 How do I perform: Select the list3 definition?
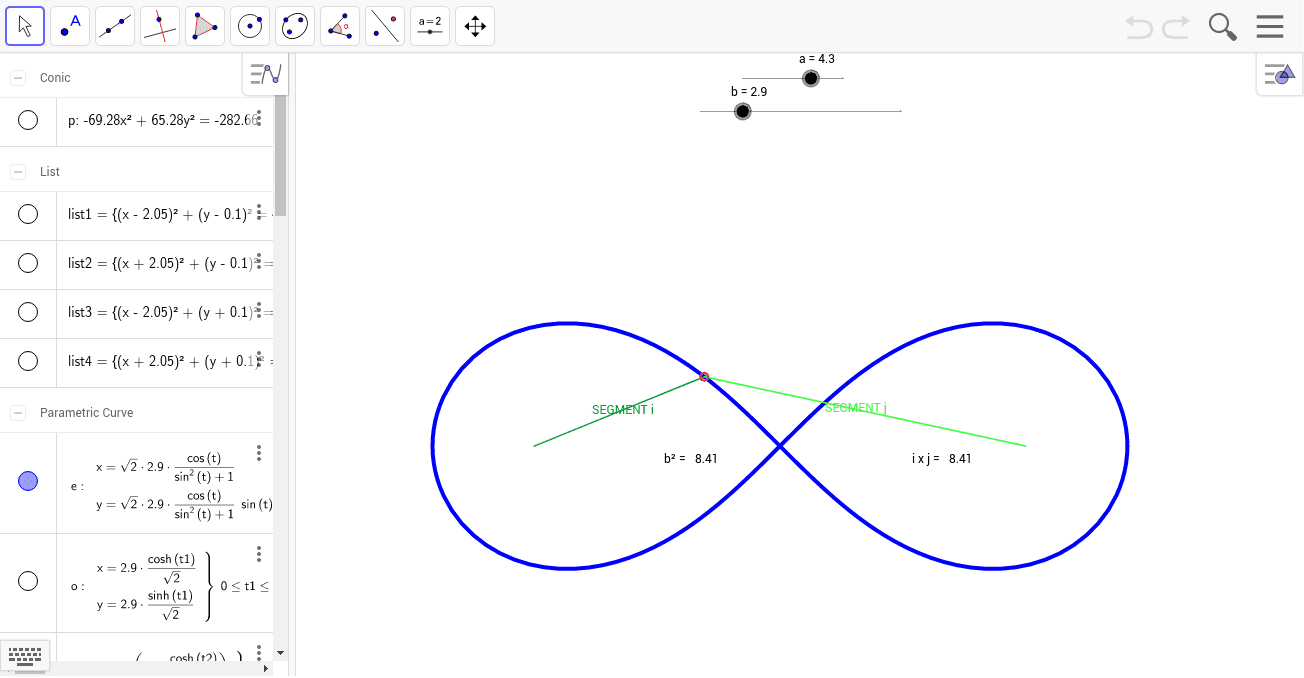[x=166, y=312]
